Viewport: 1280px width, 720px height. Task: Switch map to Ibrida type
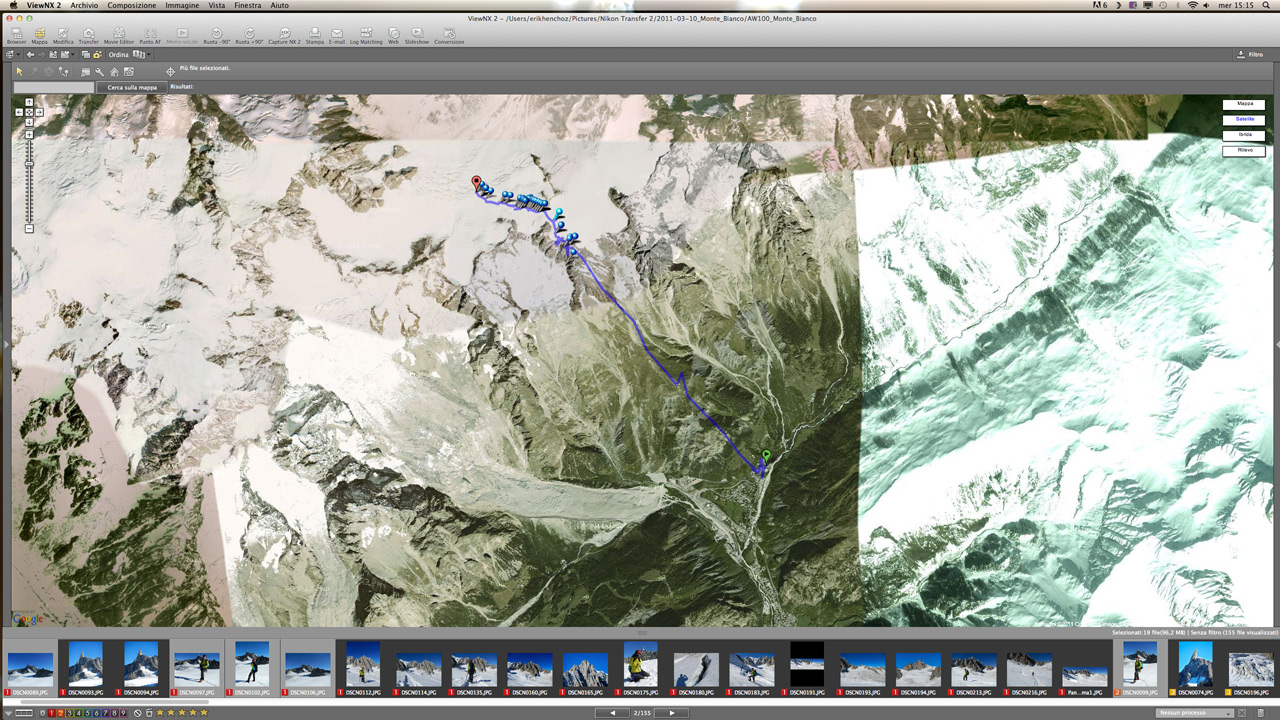click(1244, 135)
